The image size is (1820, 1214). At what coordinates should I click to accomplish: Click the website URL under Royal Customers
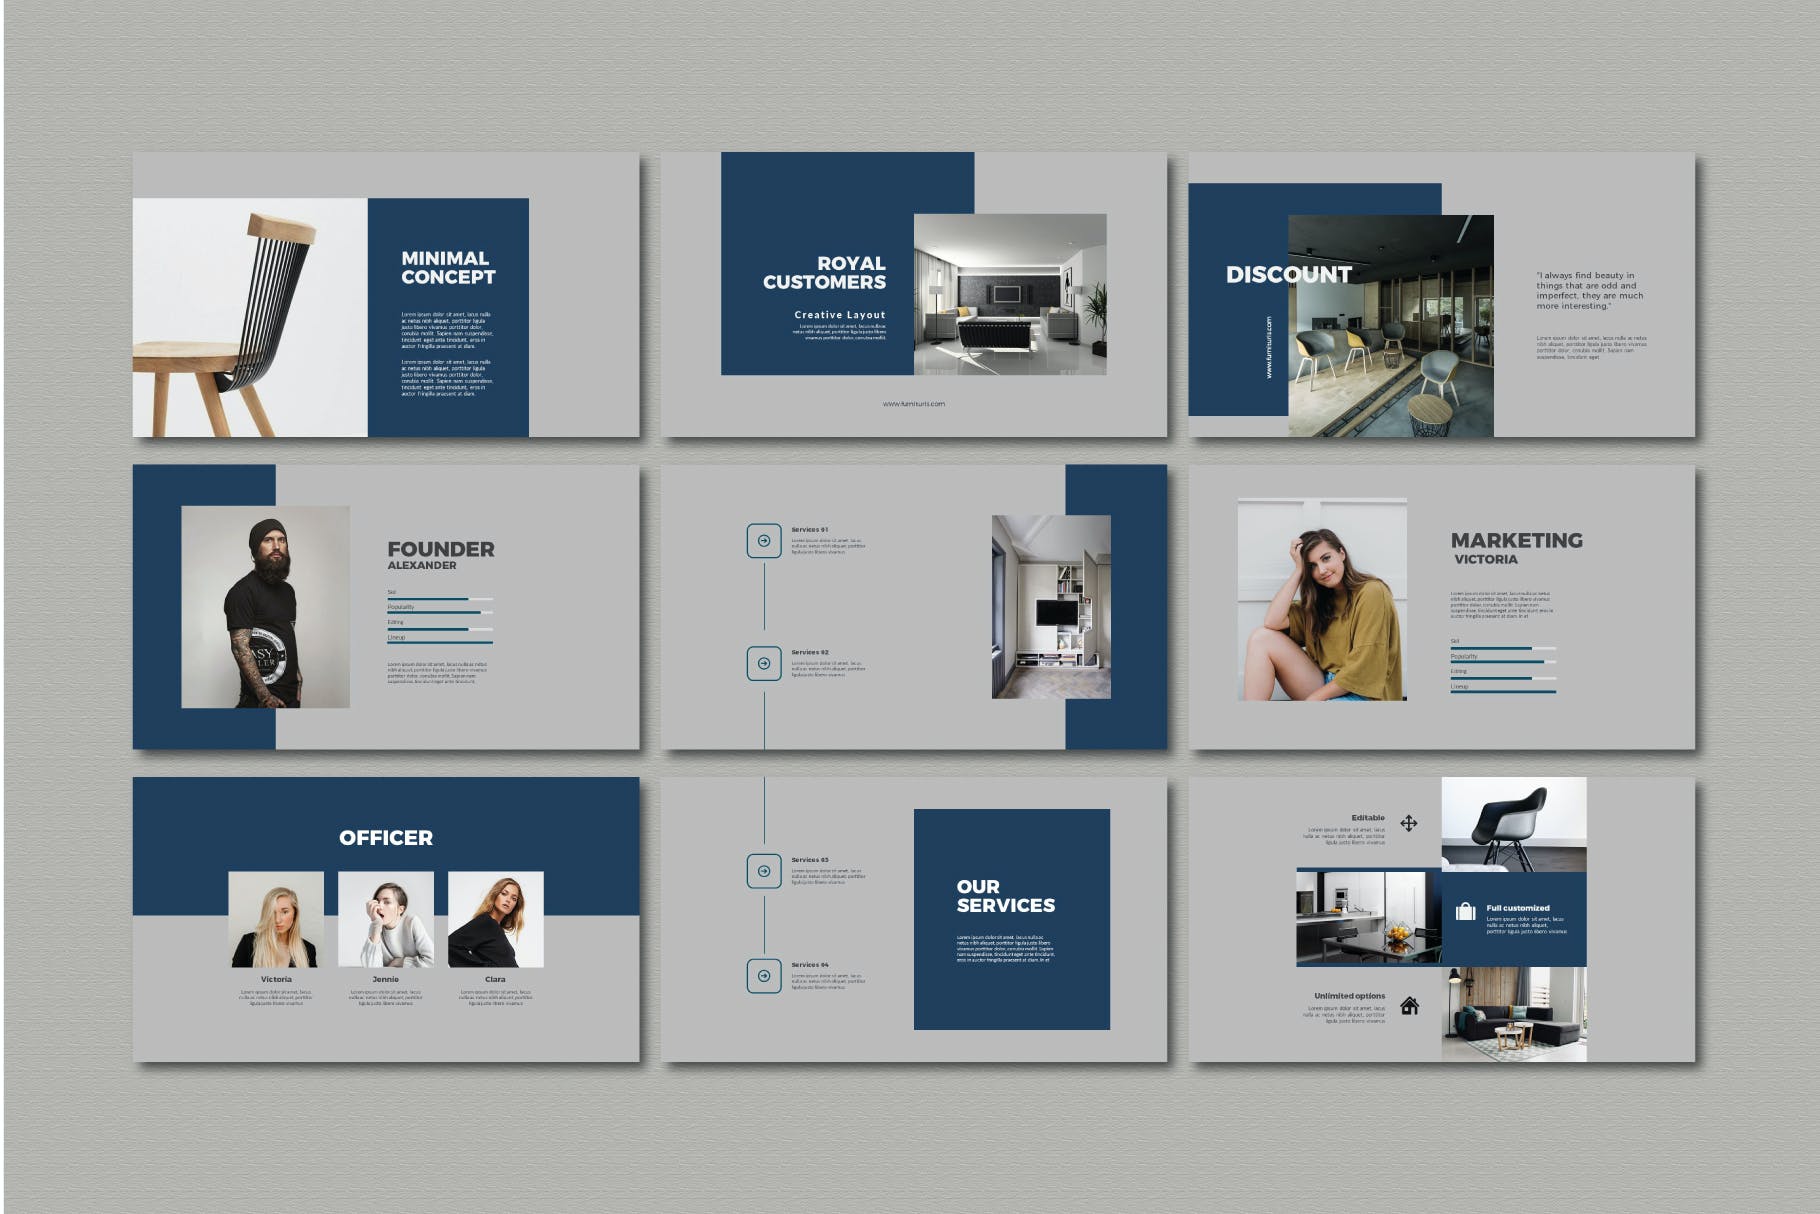914,404
